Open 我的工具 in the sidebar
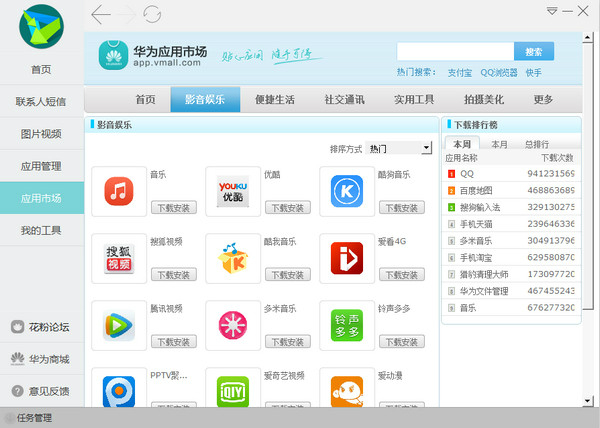The height and width of the screenshot is (428, 600). [x=41, y=230]
